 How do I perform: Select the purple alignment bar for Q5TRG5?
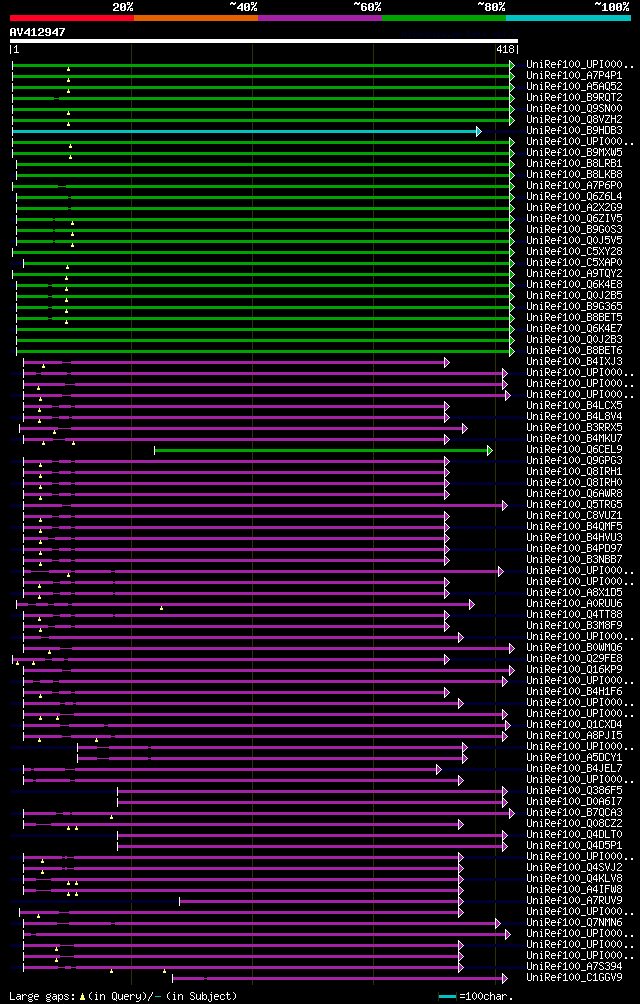(265, 506)
